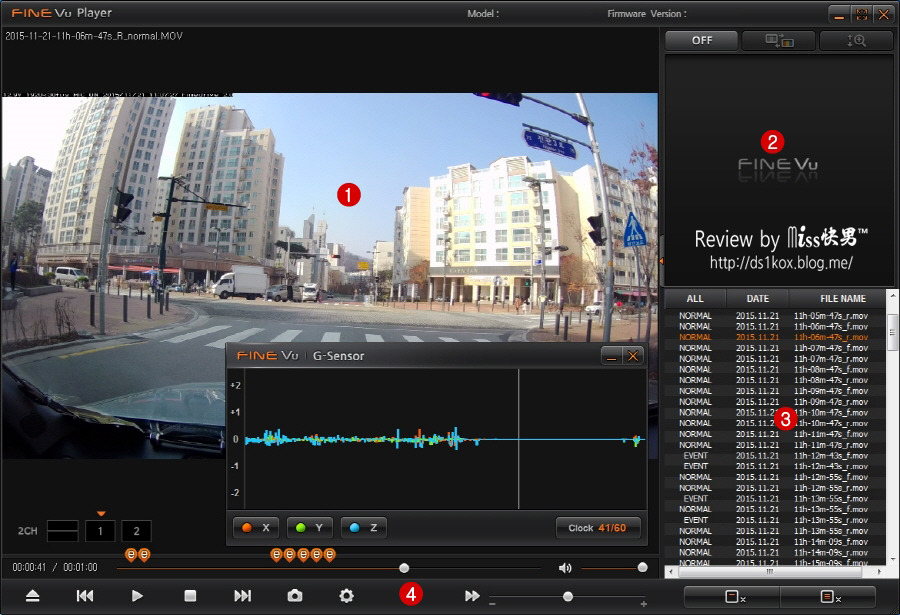This screenshot has height=615, width=900.
Task: Click the file list horizontal scroll left arrow
Action: pyautogui.click(x=670, y=572)
